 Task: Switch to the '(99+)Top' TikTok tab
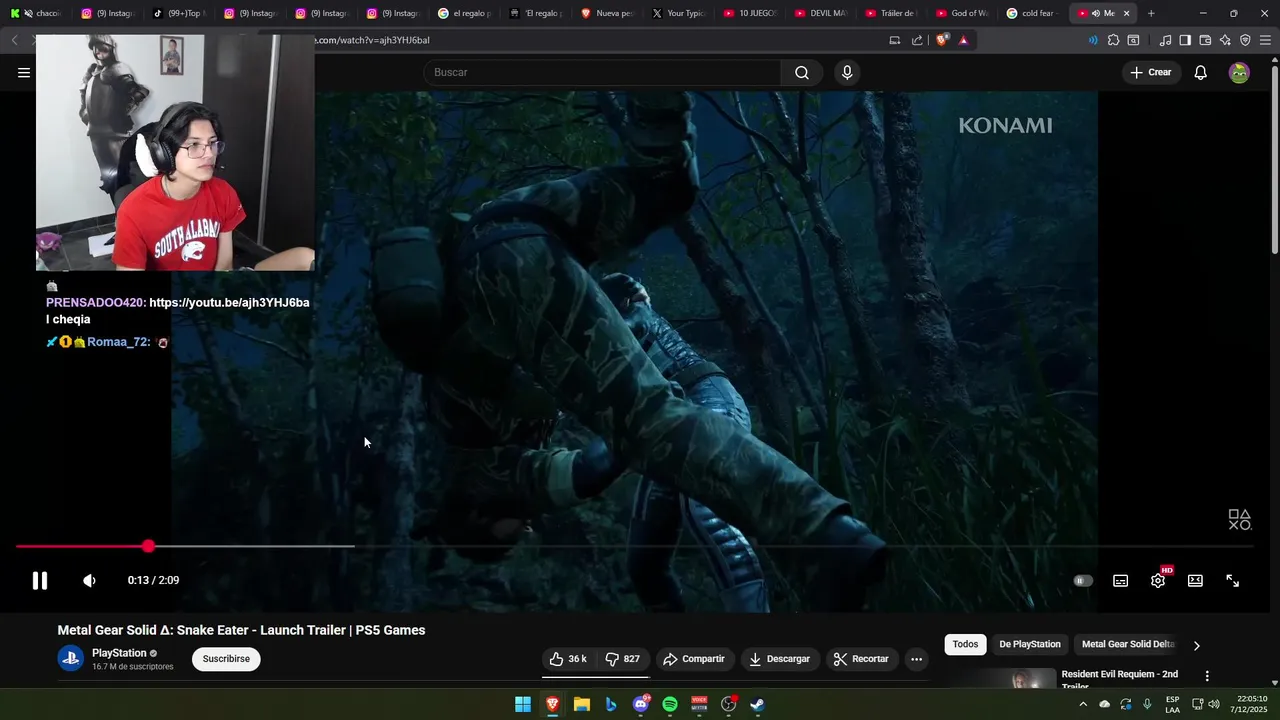click(178, 13)
